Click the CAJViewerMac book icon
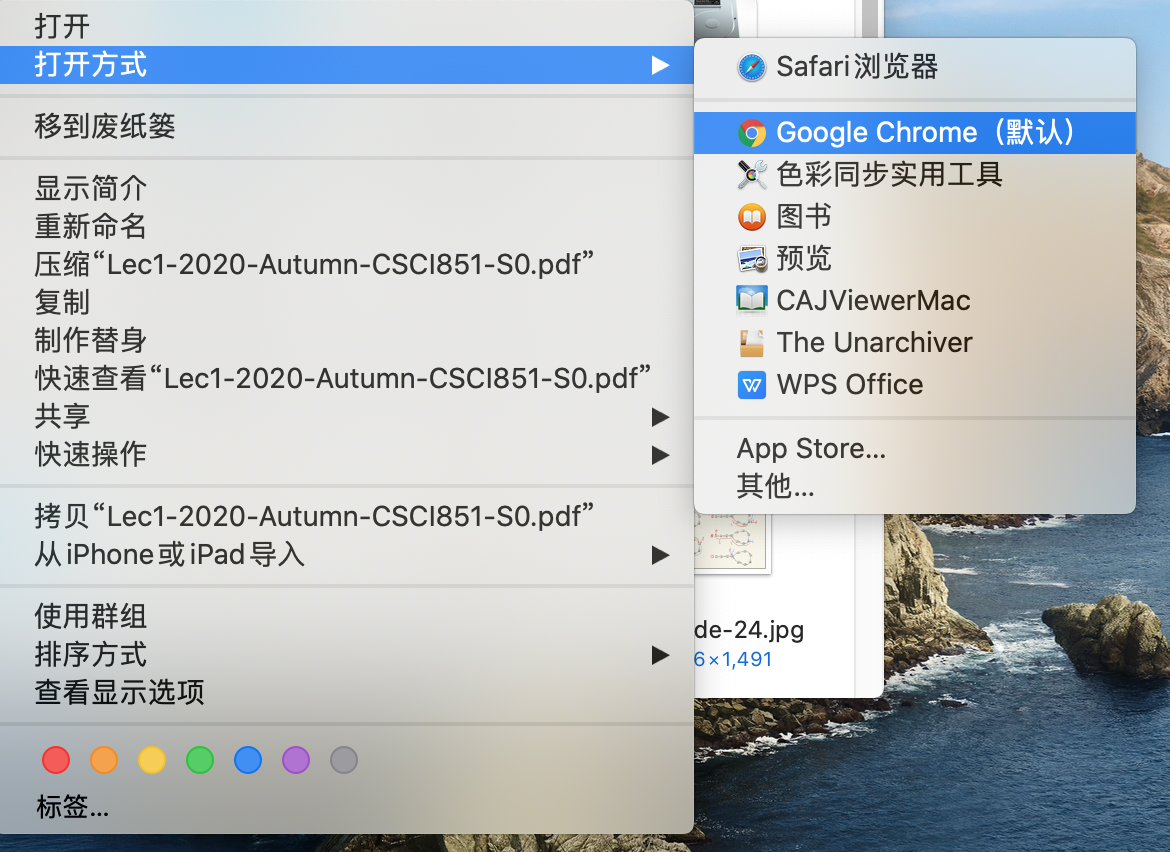1170x852 pixels. (x=751, y=300)
